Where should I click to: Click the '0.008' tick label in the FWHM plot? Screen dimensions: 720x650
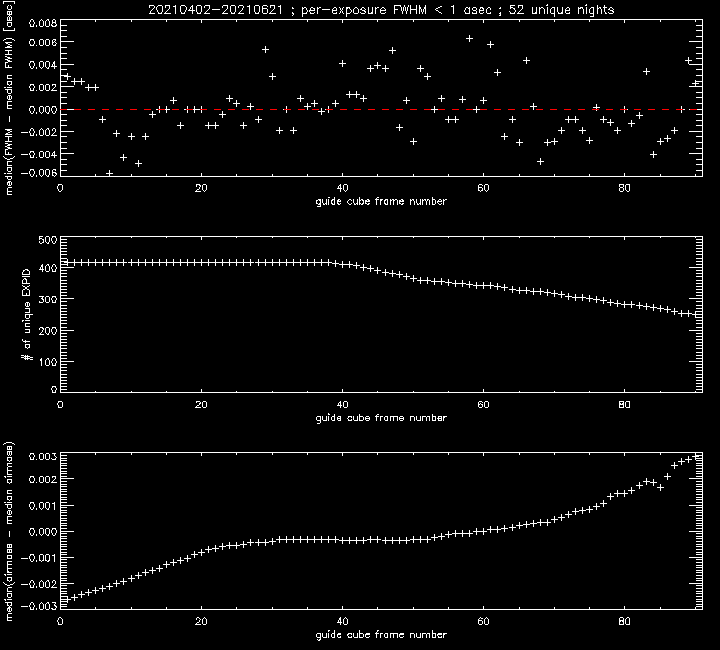point(43,23)
